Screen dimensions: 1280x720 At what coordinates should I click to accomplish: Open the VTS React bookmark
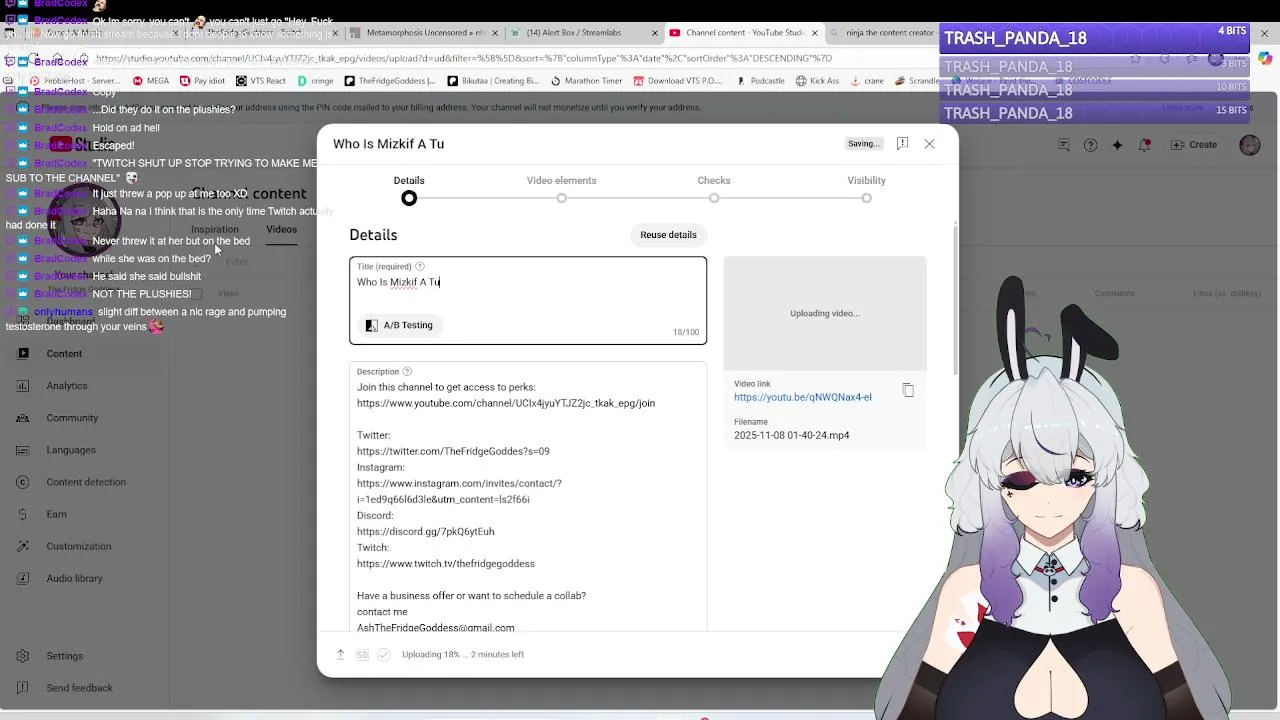pos(259,81)
